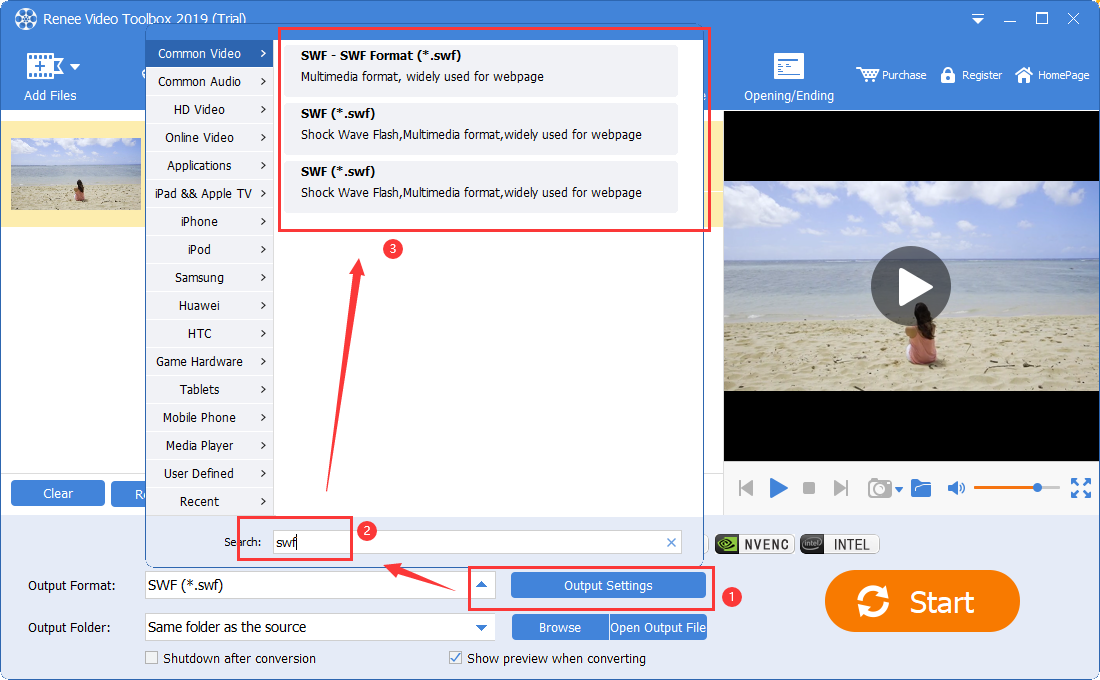The width and height of the screenshot is (1100, 680).
Task: Open the snapshot folder icon
Action: pyautogui.click(x=921, y=488)
